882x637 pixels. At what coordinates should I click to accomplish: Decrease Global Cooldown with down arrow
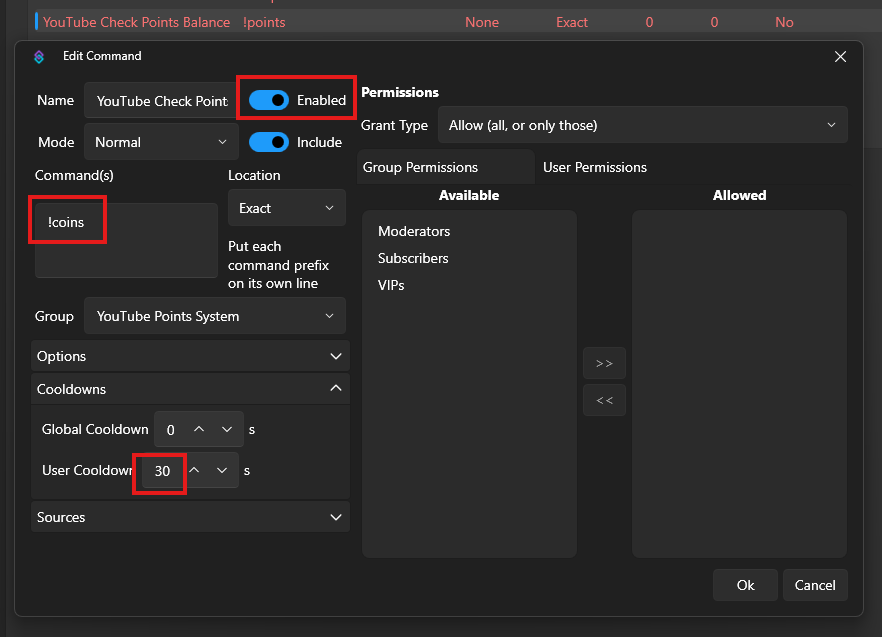pyautogui.click(x=226, y=429)
